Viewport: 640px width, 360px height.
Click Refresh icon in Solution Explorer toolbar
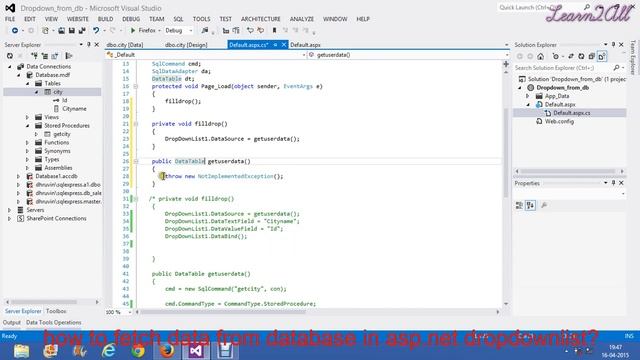(581, 56)
